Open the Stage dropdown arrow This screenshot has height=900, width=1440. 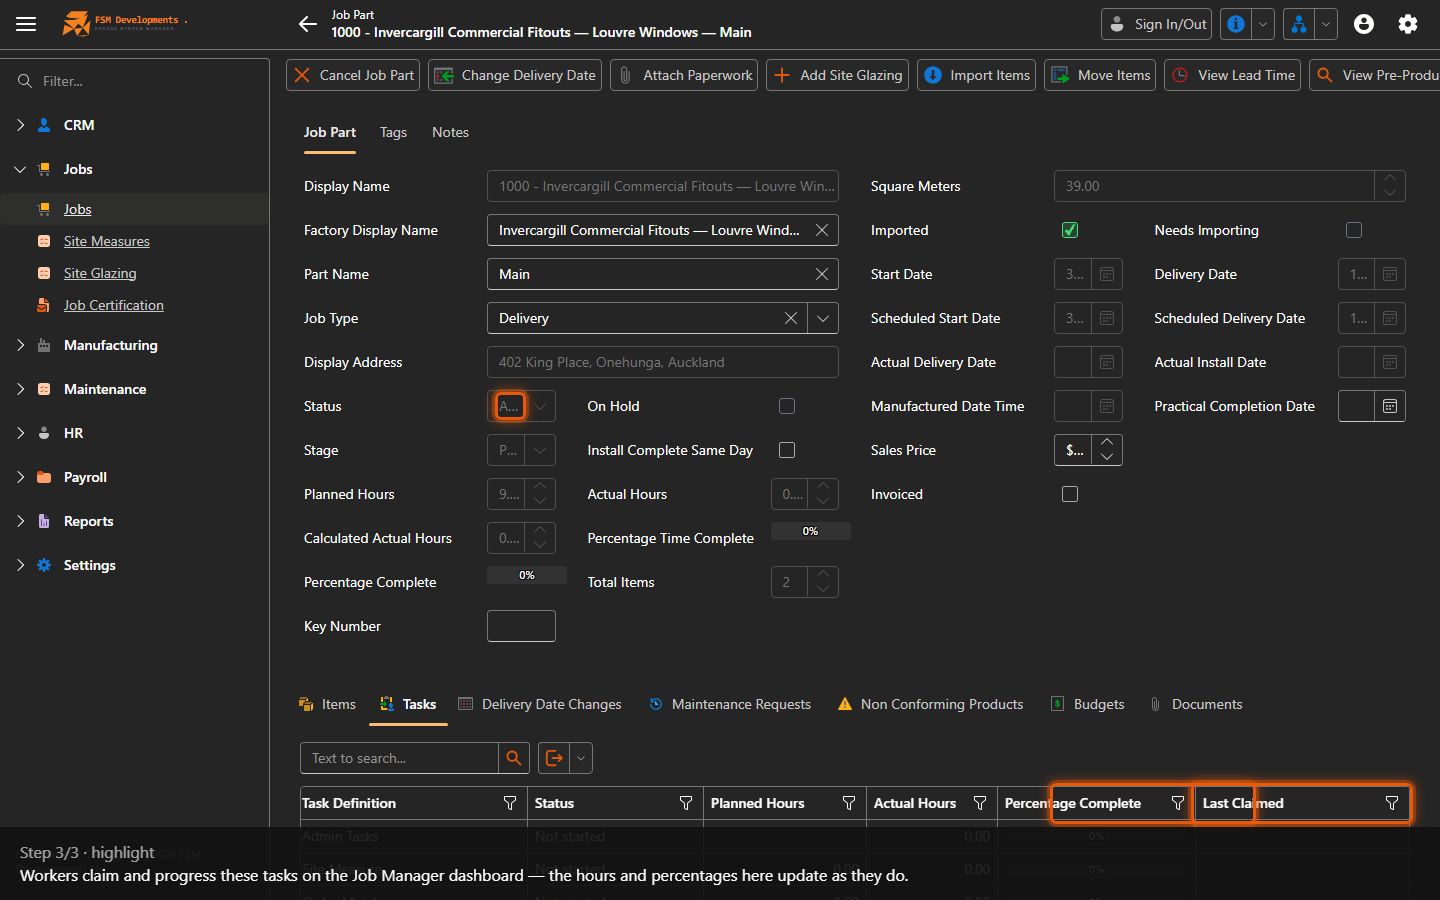[540, 450]
